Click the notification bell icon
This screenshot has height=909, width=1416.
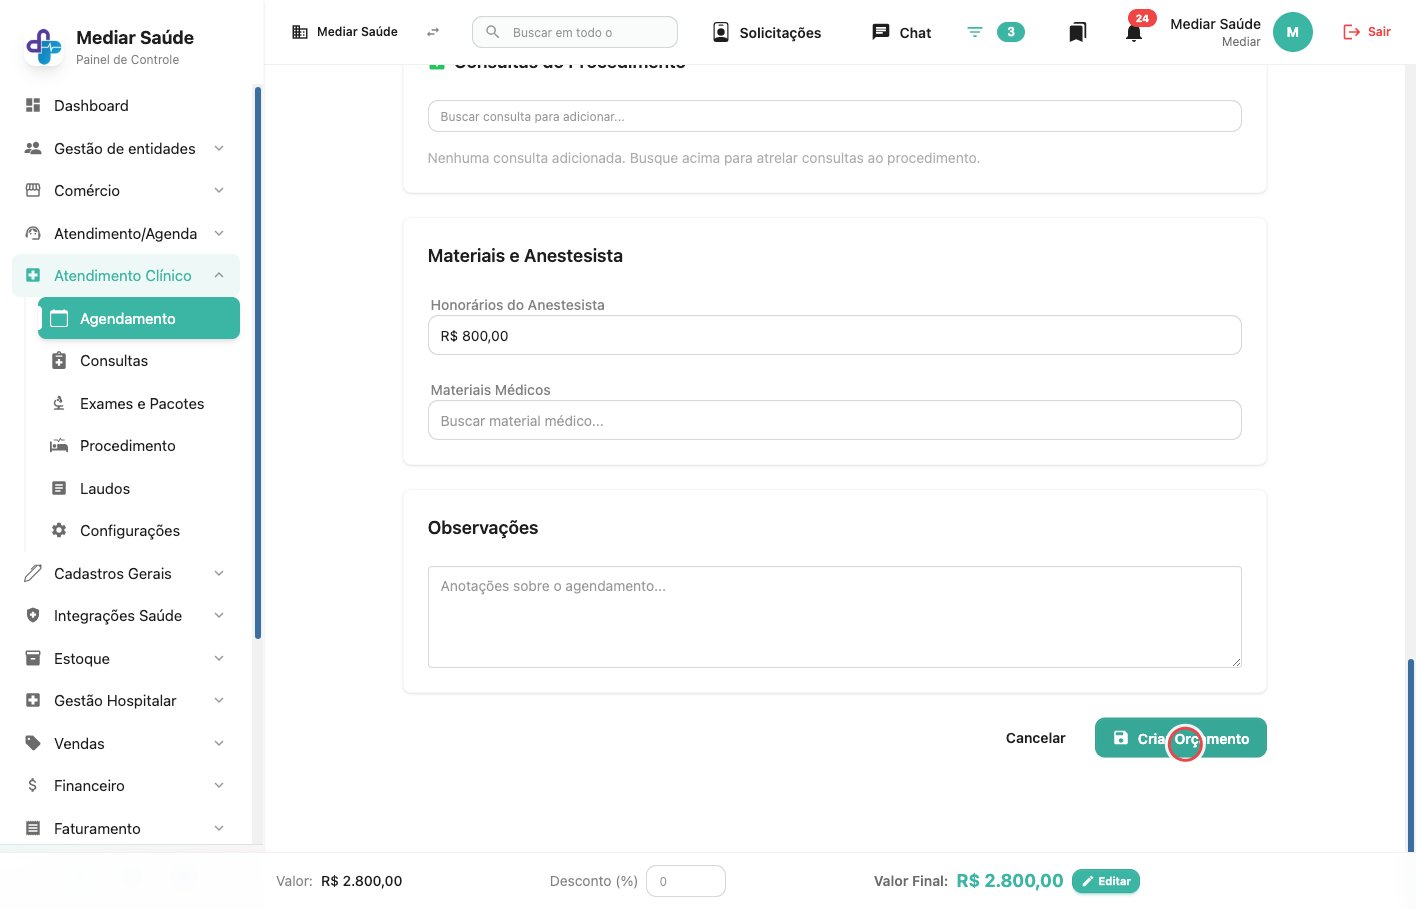1134,33
